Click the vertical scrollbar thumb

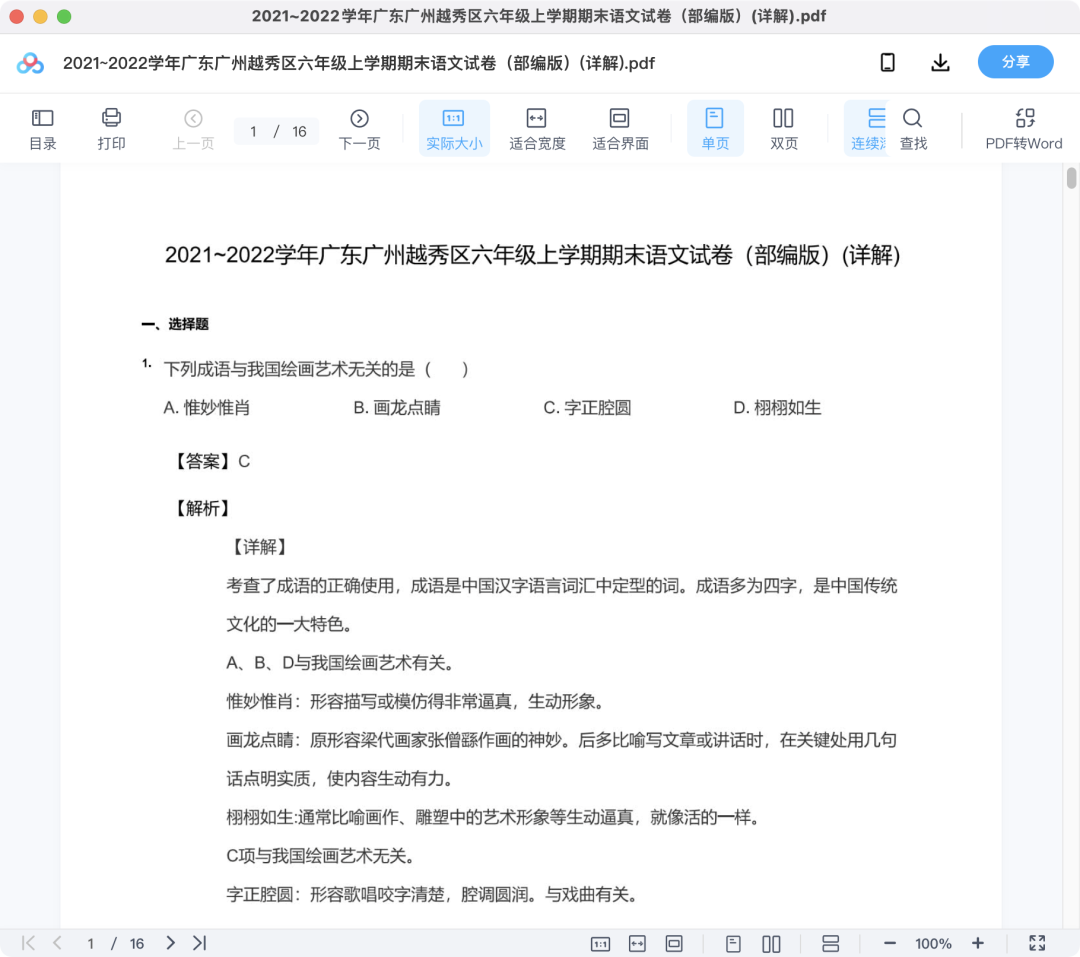[x=1071, y=177]
